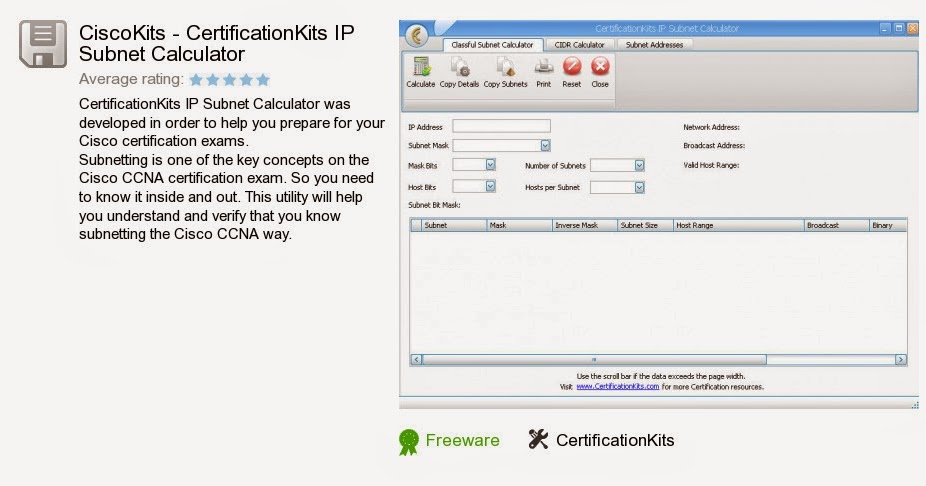
Task: Open the www.CertificationKits.com link
Action: coord(618,387)
